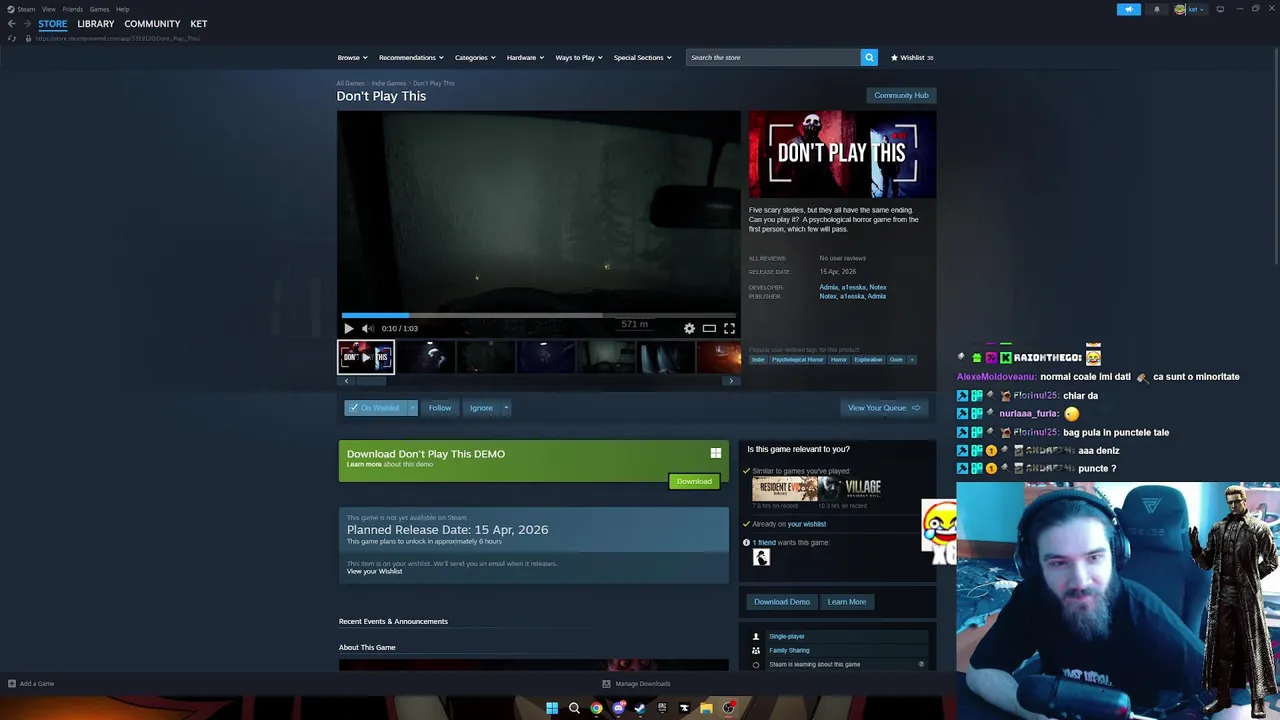This screenshot has height=720, width=1280.
Task: Open Steam news megaphone button
Action: click(x=1128, y=9)
